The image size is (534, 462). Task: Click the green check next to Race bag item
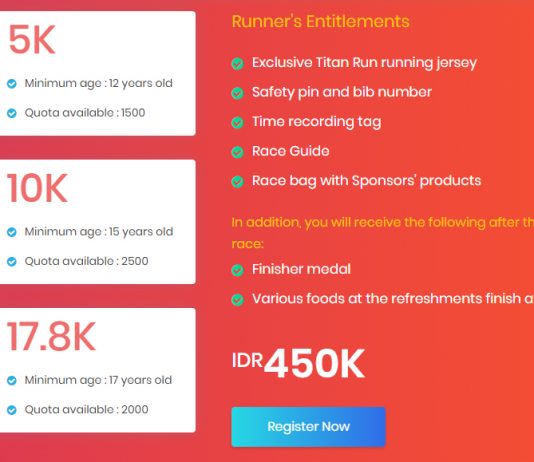237,182
